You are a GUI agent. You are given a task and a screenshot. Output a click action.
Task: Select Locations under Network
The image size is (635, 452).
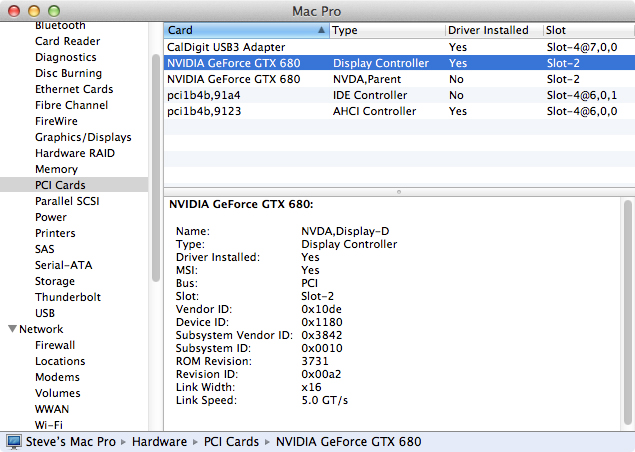(x=60, y=361)
